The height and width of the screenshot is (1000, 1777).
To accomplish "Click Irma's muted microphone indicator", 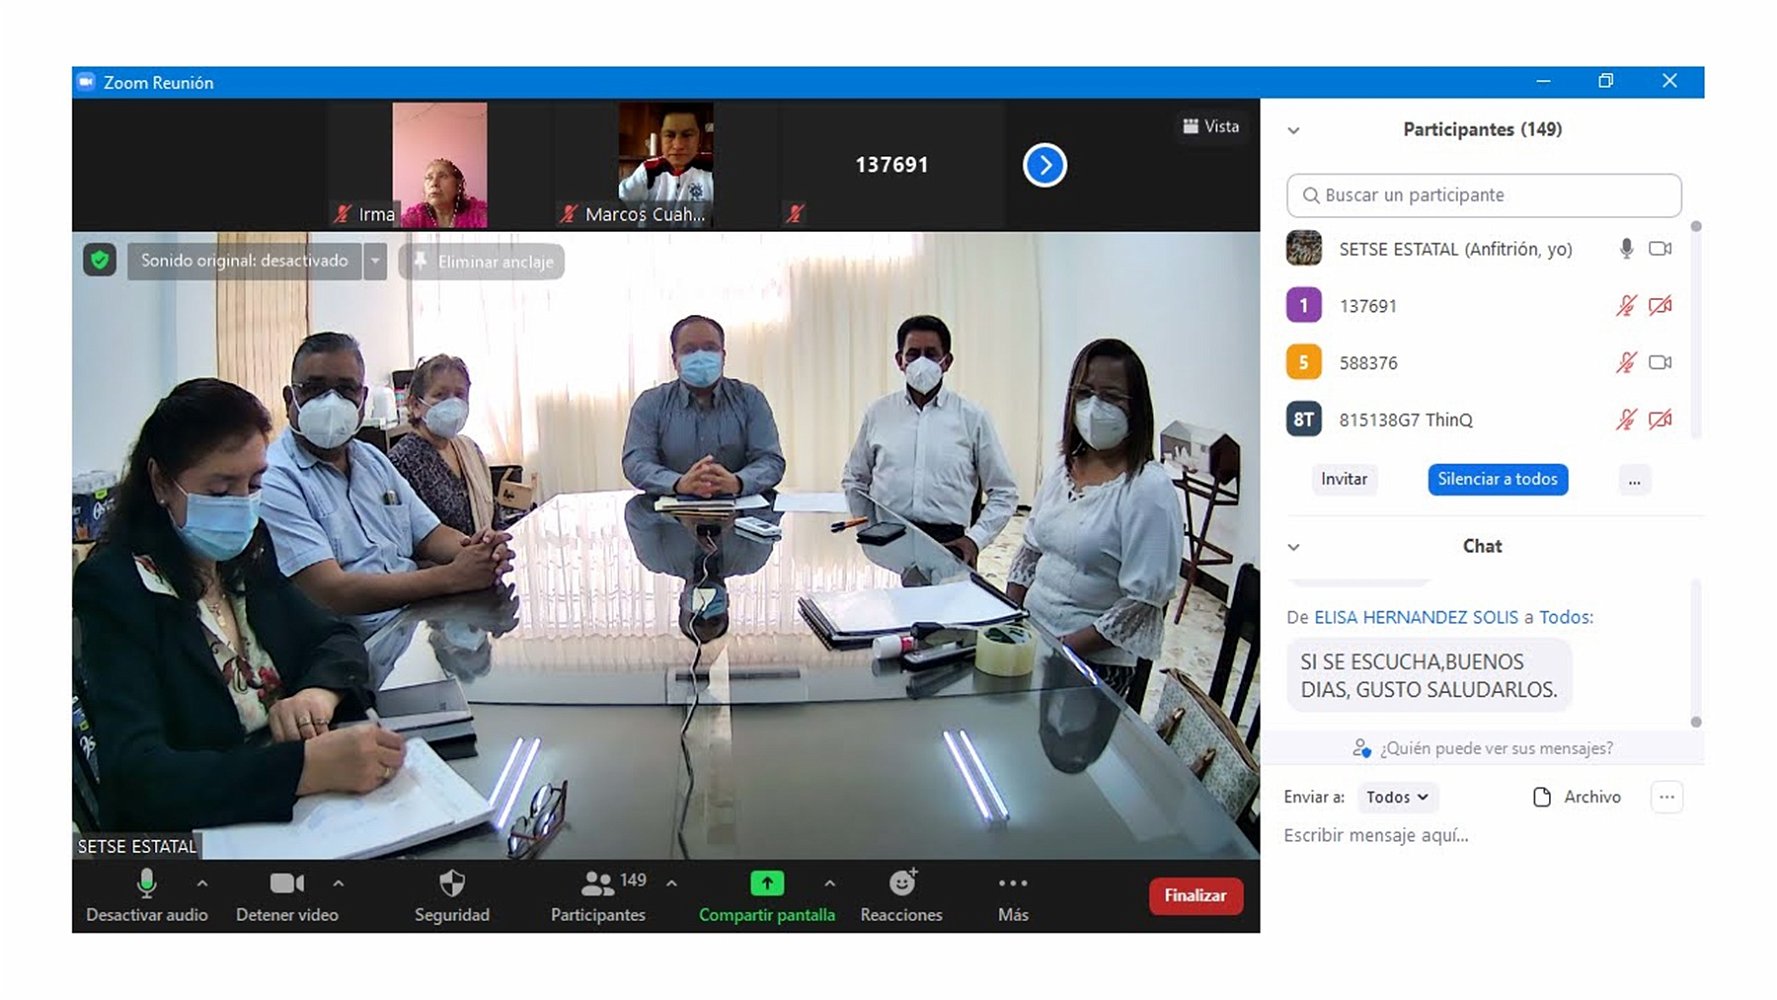I will click(x=343, y=213).
